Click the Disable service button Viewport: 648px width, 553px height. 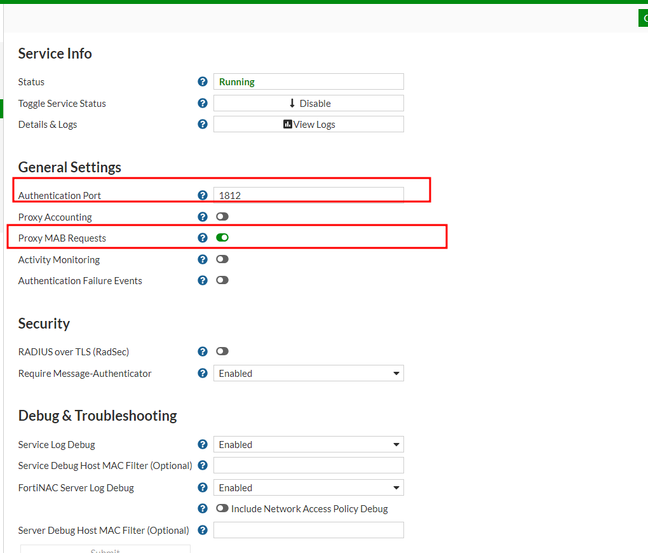coord(308,103)
